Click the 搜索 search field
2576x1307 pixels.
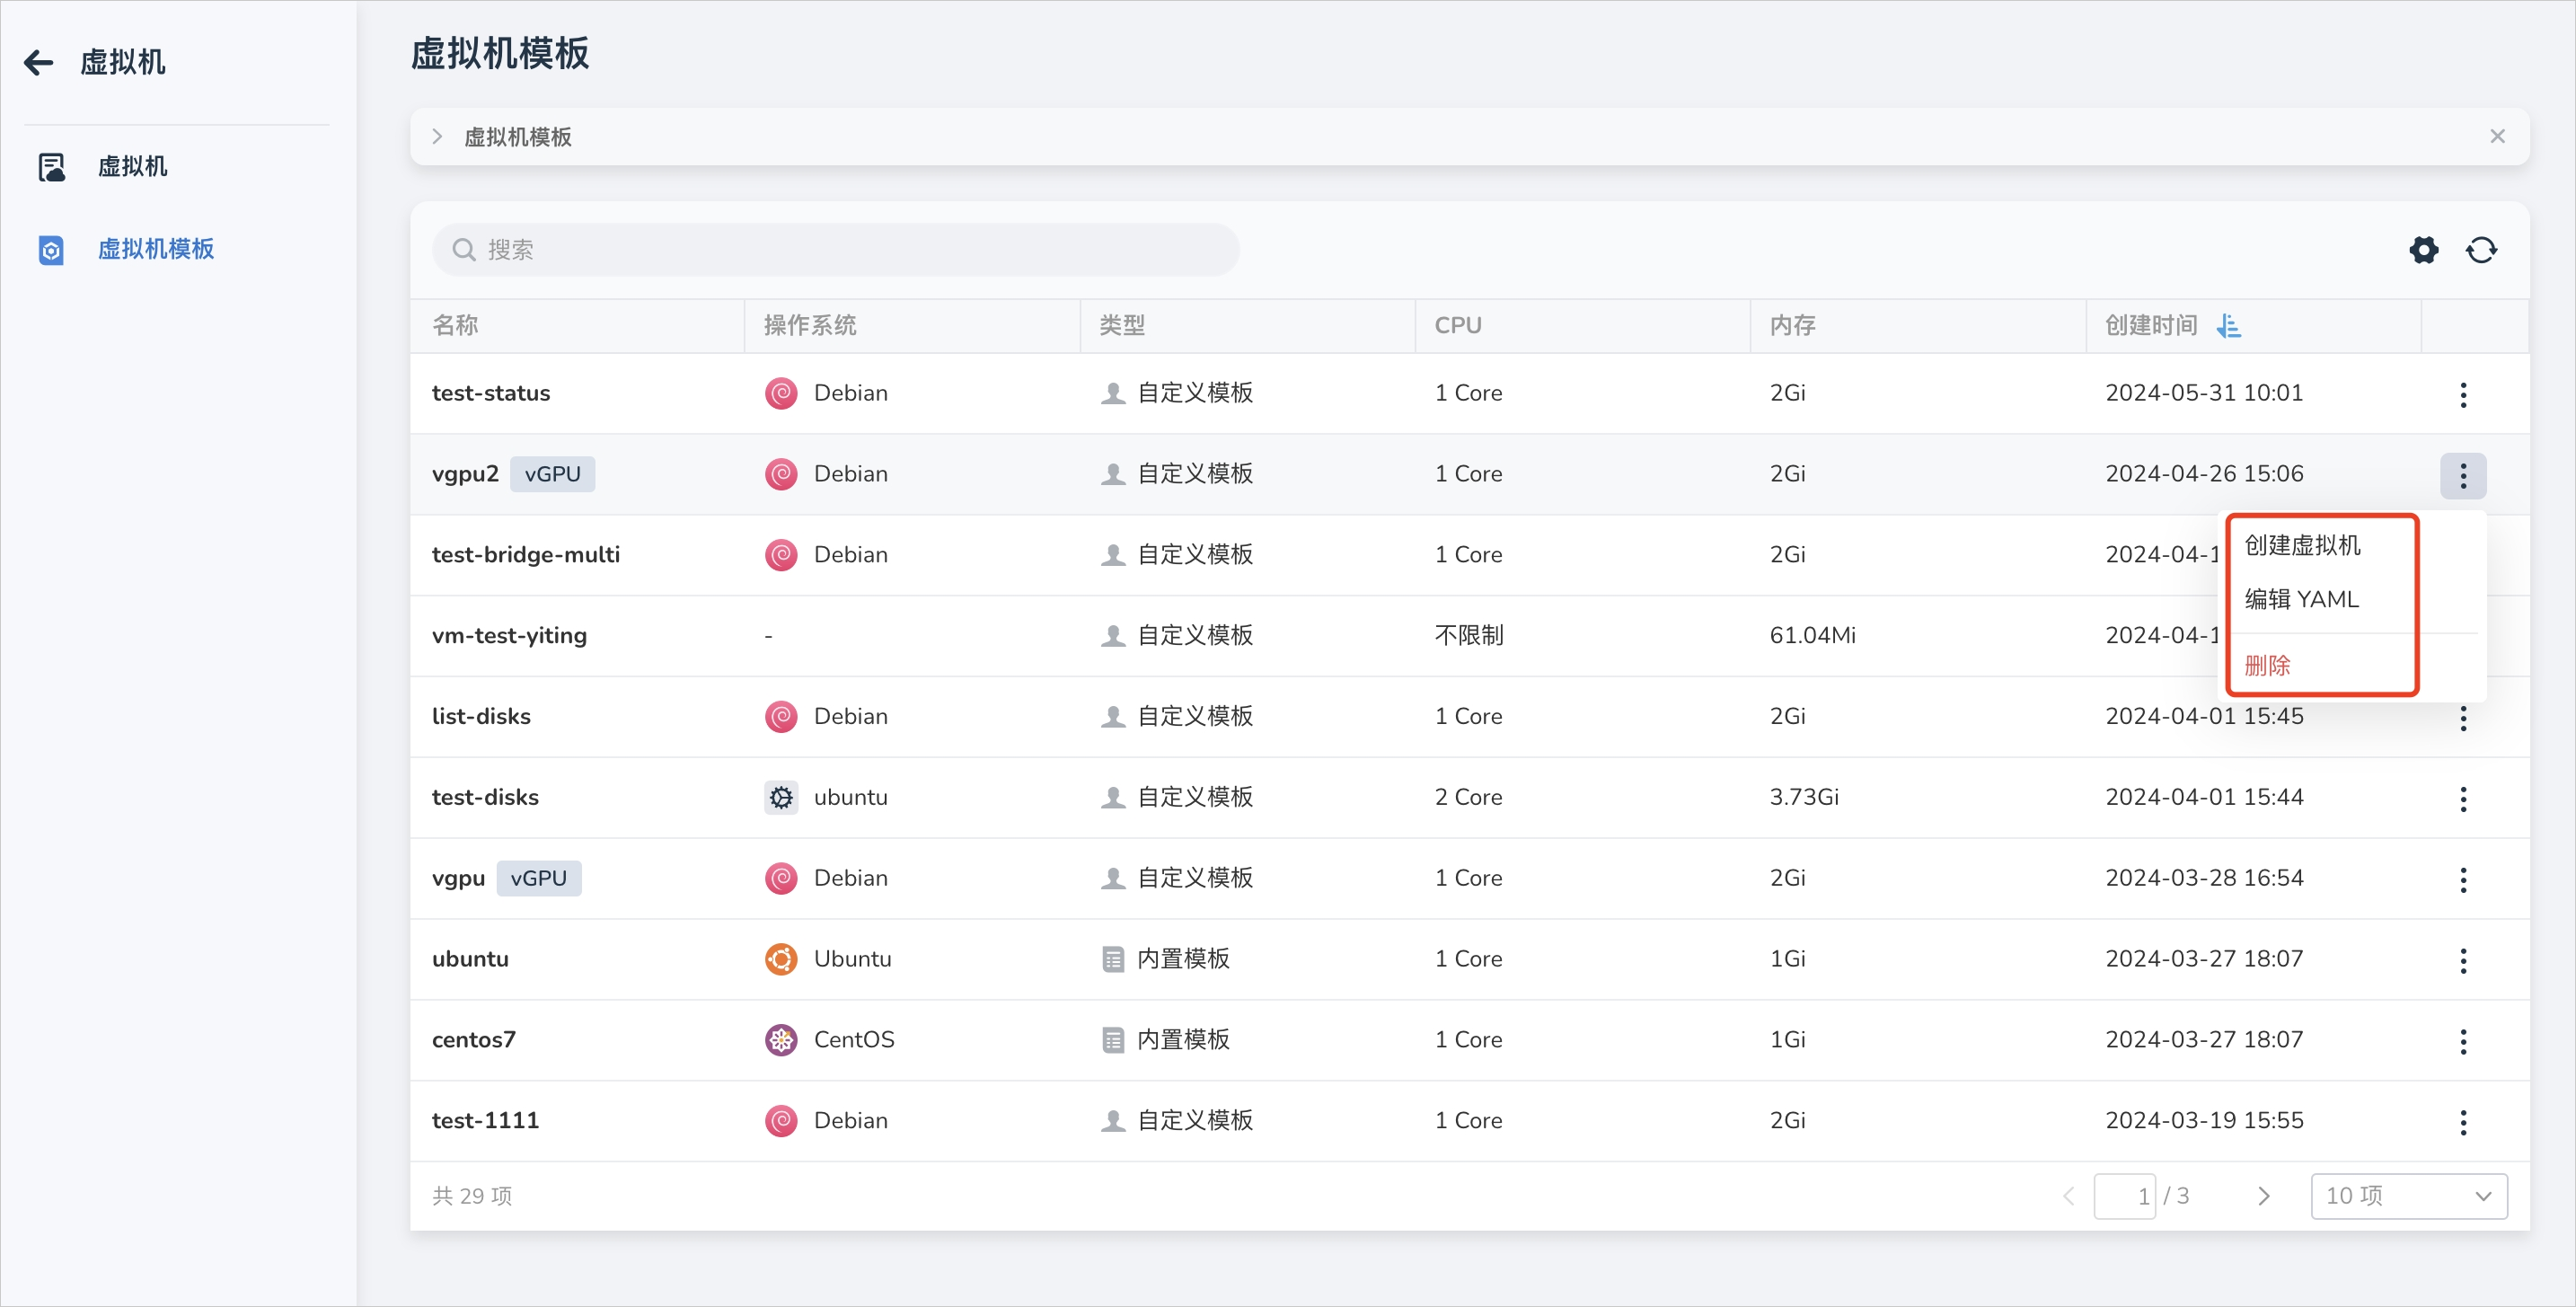coord(836,249)
